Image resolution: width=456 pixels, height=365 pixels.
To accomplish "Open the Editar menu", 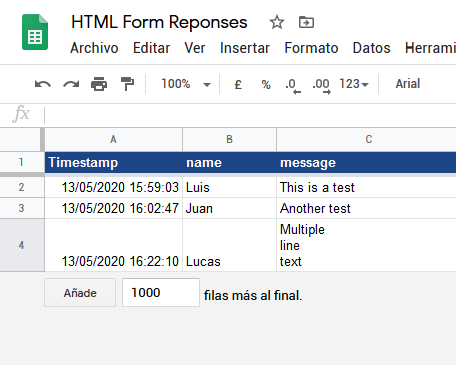I will click(x=151, y=48).
